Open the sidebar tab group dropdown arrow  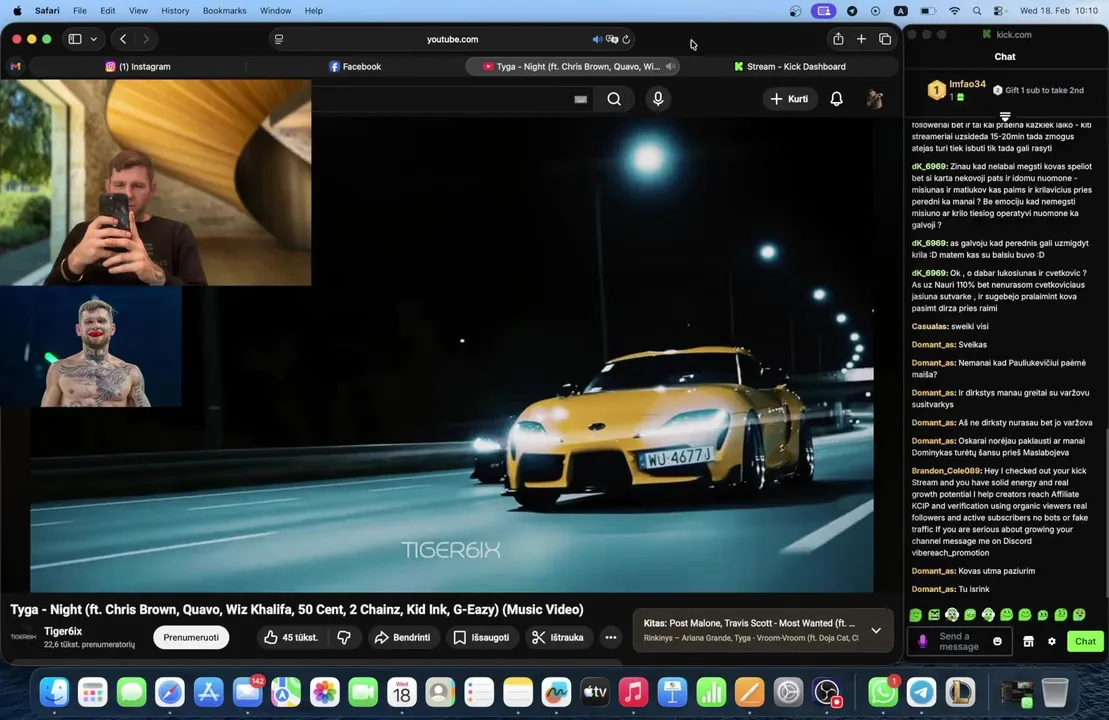93,39
